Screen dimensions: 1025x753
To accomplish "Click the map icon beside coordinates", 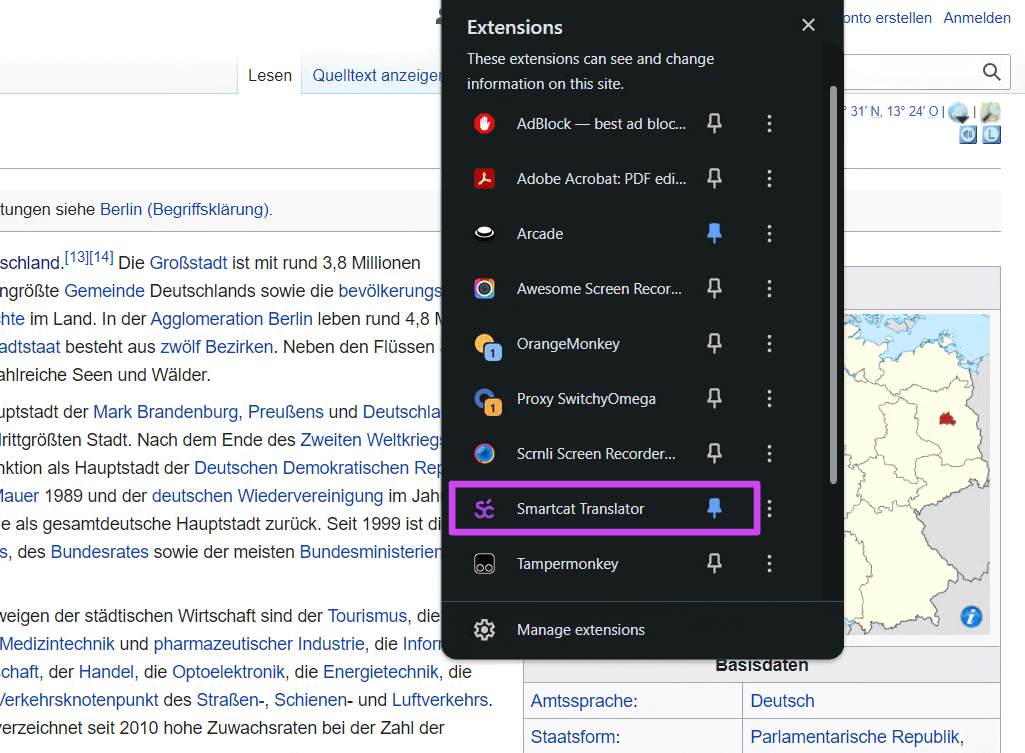I will point(990,112).
